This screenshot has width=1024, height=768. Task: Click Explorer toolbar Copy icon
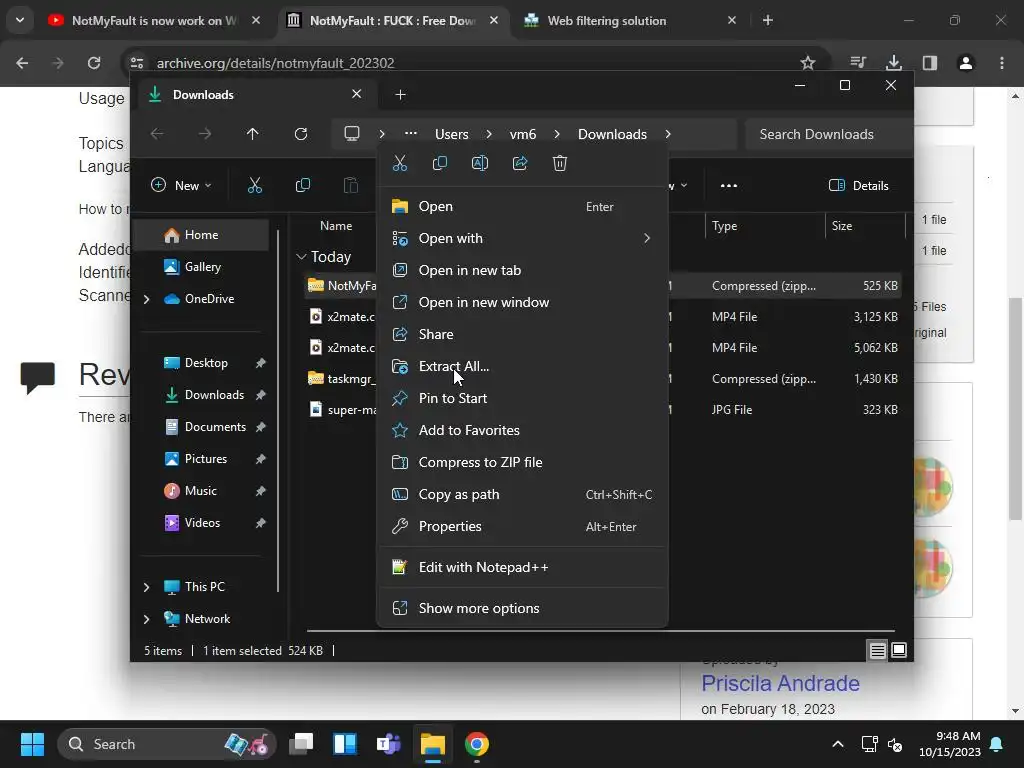[302, 185]
